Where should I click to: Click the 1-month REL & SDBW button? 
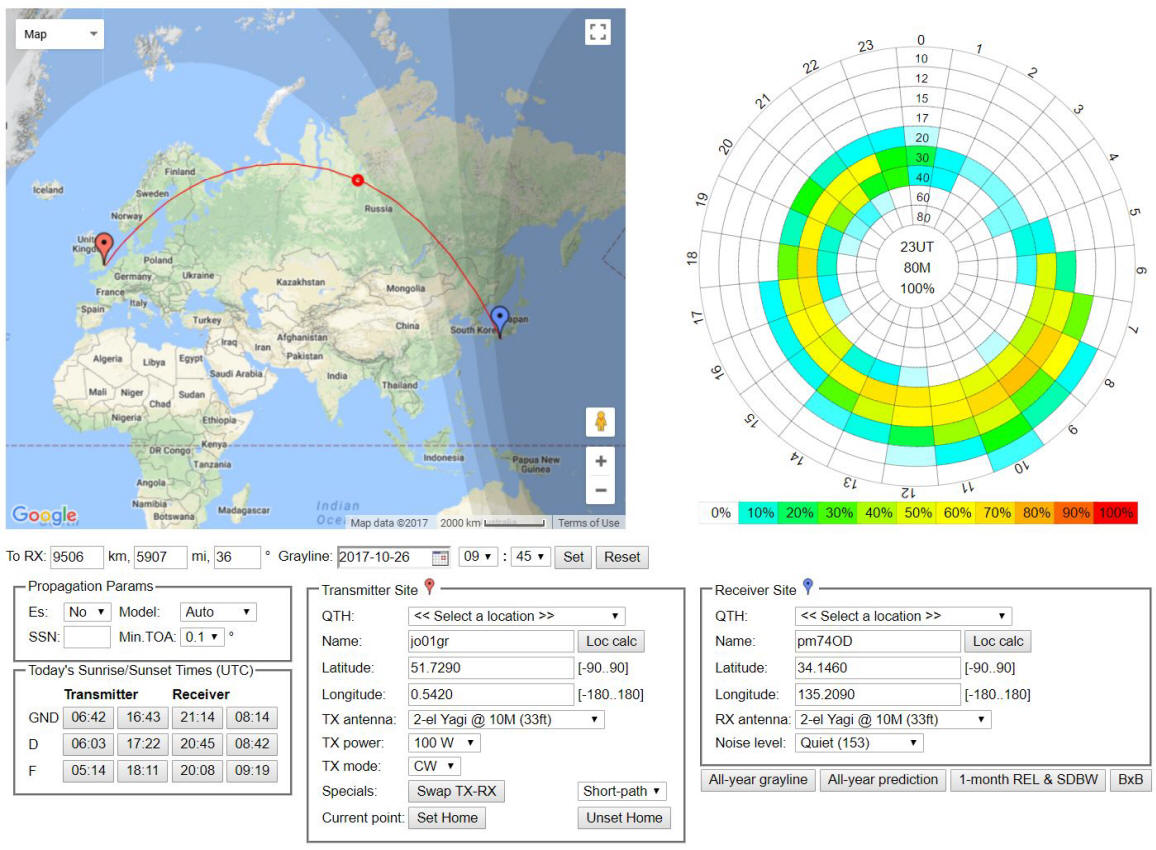[1026, 780]
